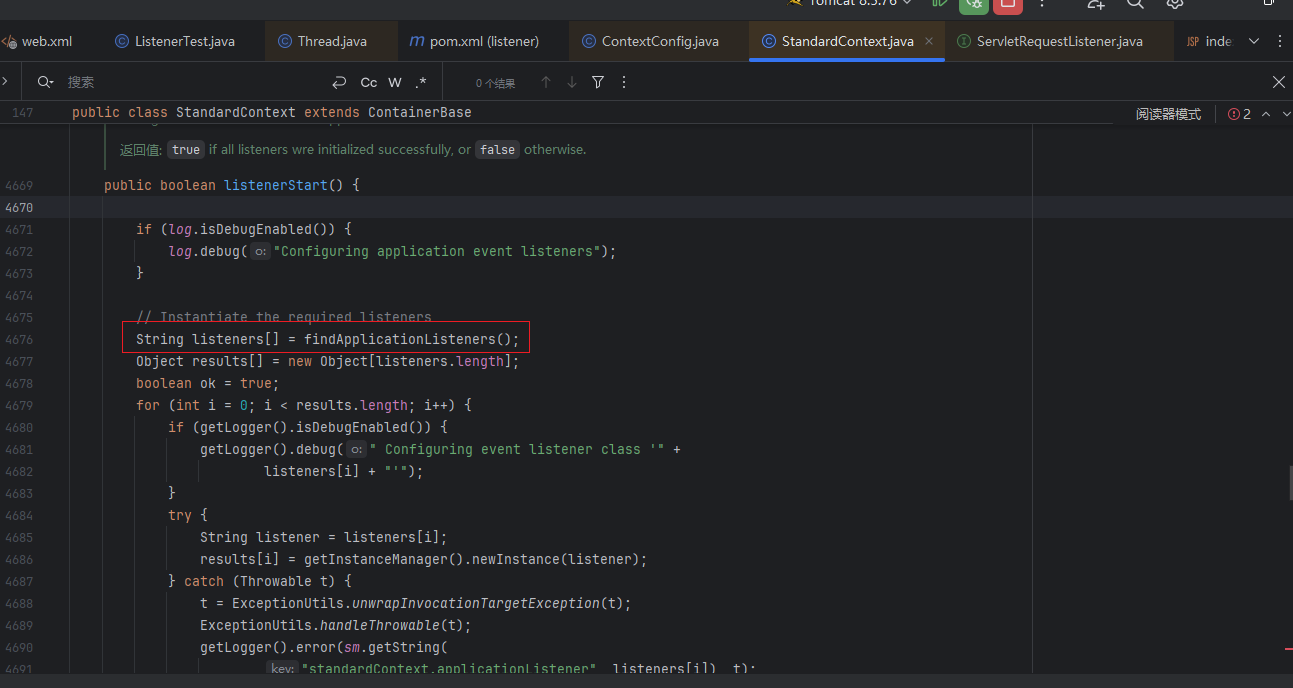Click the 'new Object[listeners.length]' expression
Screen dimensions: 1293x688
click(x=400, y=361)
